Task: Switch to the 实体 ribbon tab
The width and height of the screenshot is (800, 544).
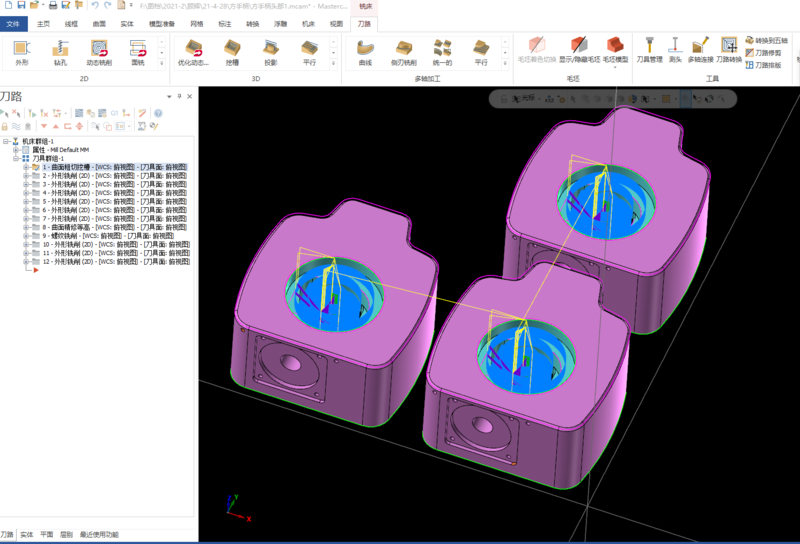Action: coord(127,23)
